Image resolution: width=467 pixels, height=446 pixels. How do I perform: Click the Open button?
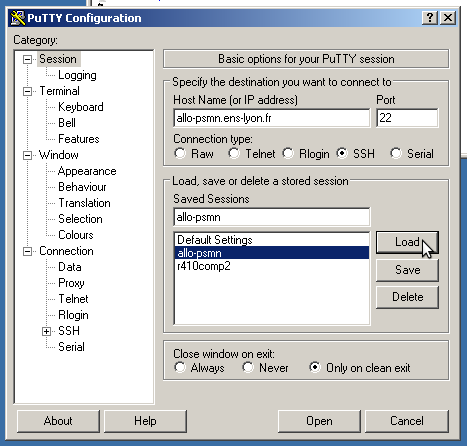click(319, 421)
